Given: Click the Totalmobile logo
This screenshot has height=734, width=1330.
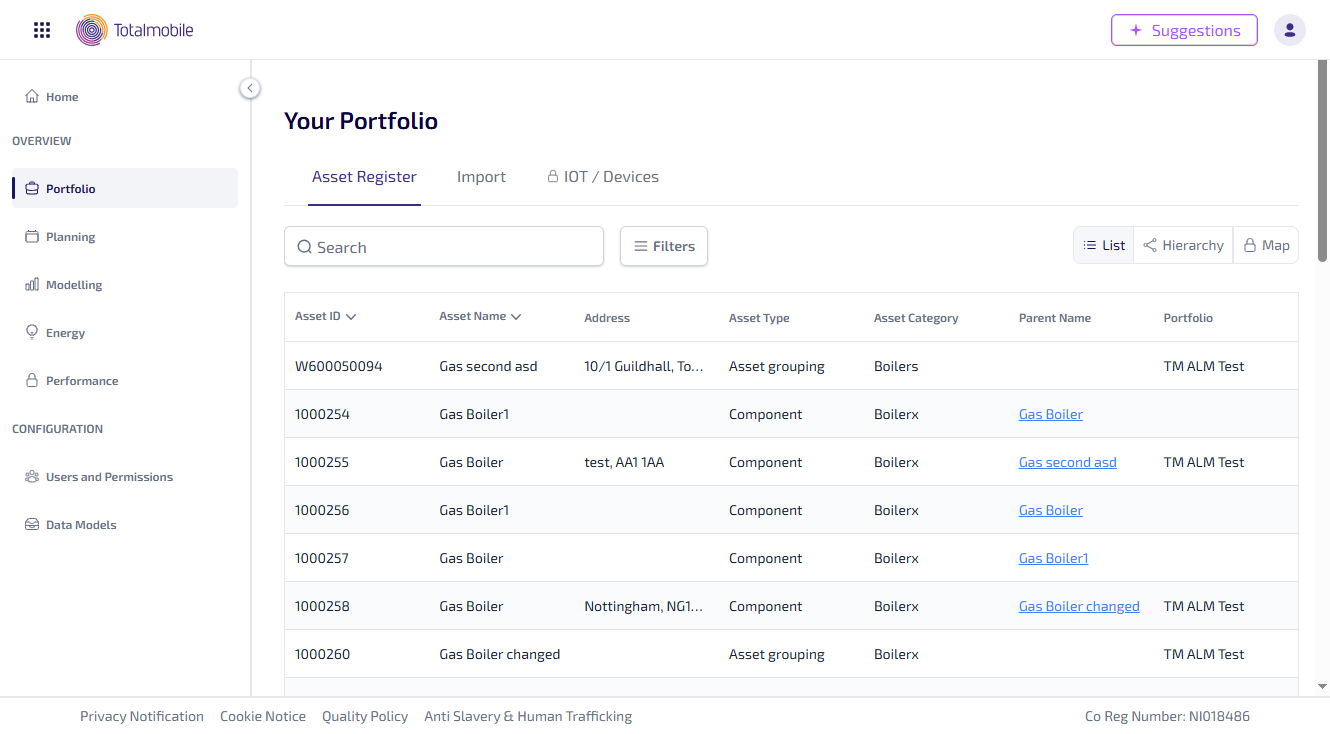Looking at the screenshot, I should pos(135,30).
